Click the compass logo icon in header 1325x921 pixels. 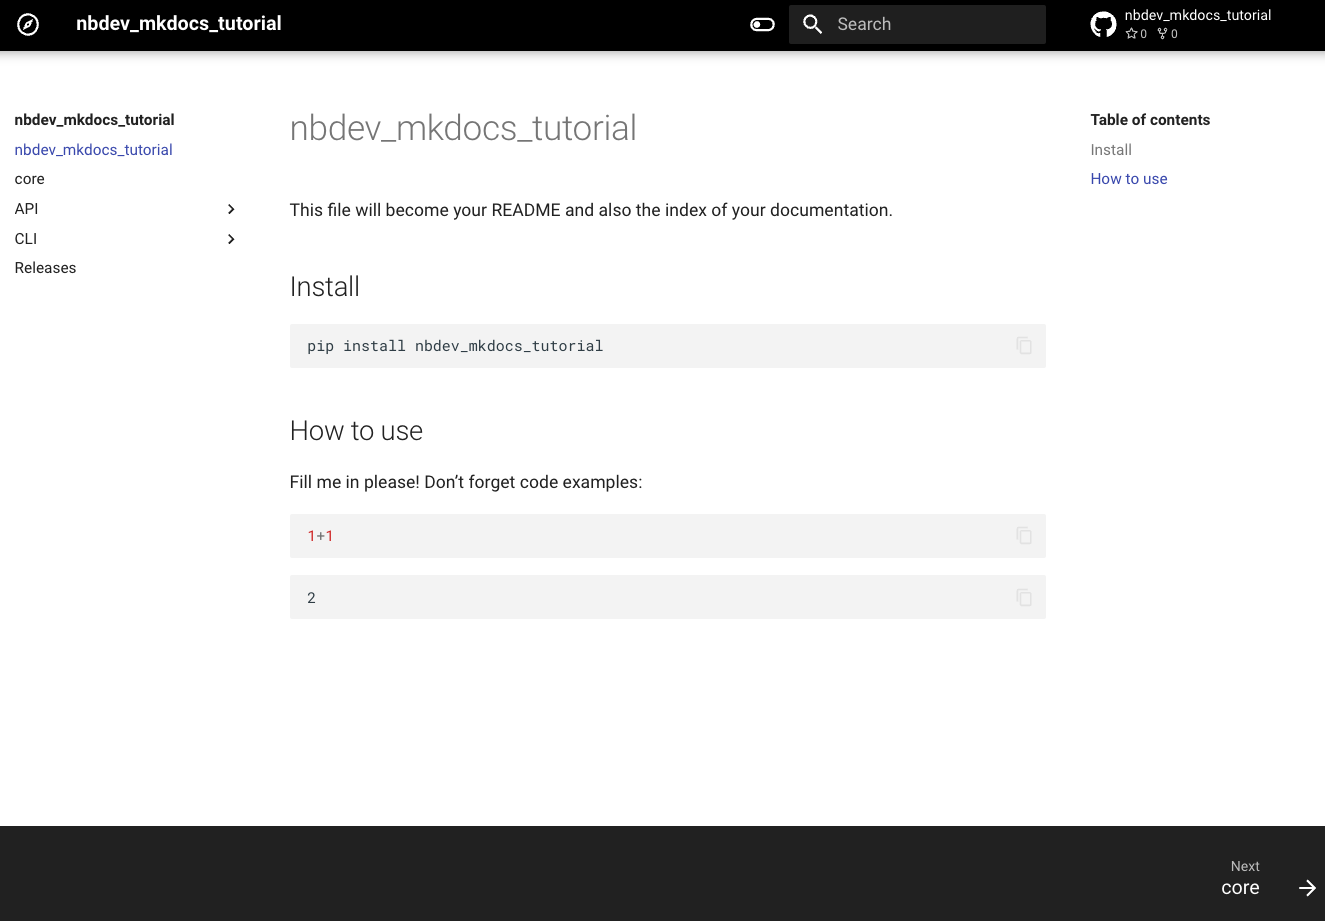28,24
